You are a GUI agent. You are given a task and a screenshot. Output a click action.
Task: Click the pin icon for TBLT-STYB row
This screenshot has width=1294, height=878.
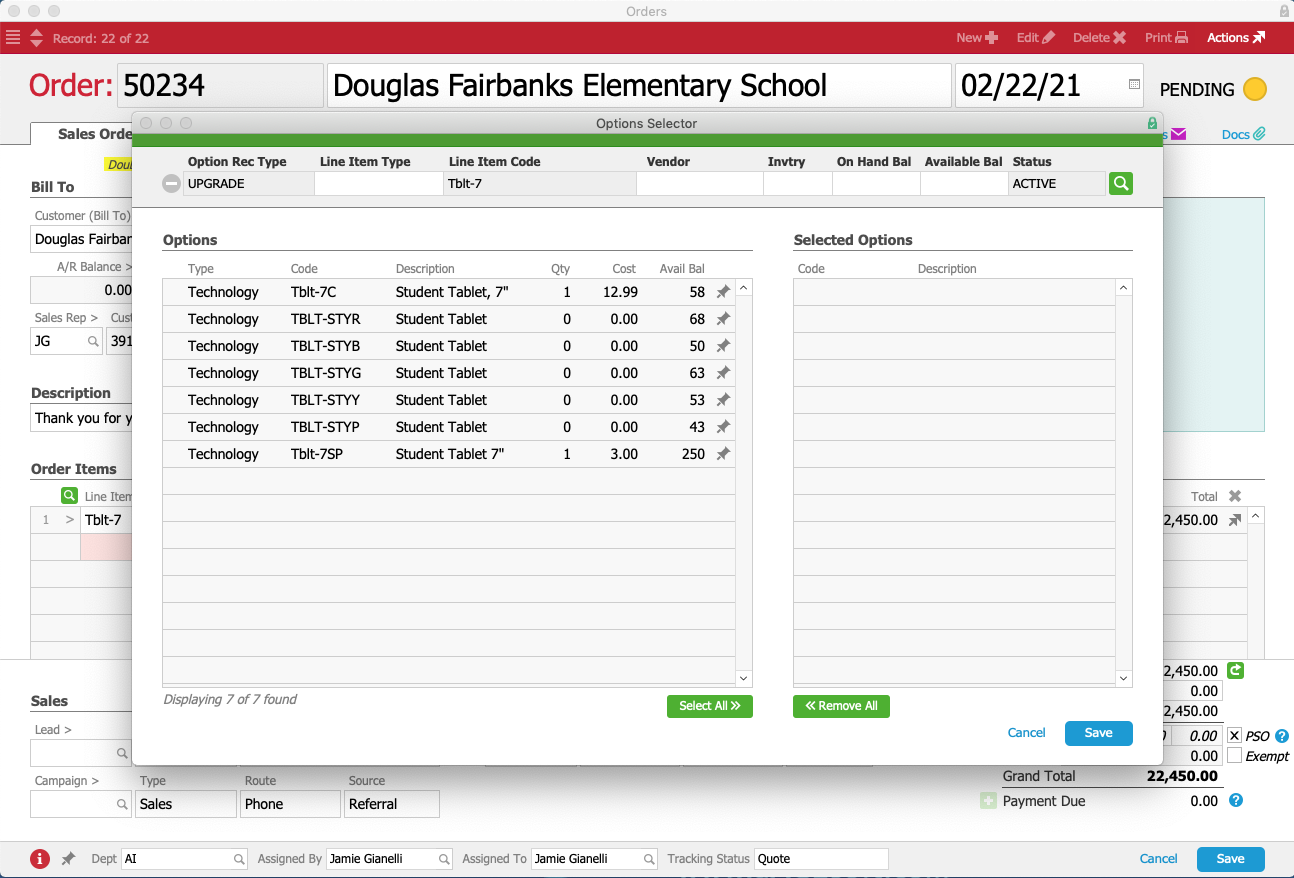pos(723,346)
